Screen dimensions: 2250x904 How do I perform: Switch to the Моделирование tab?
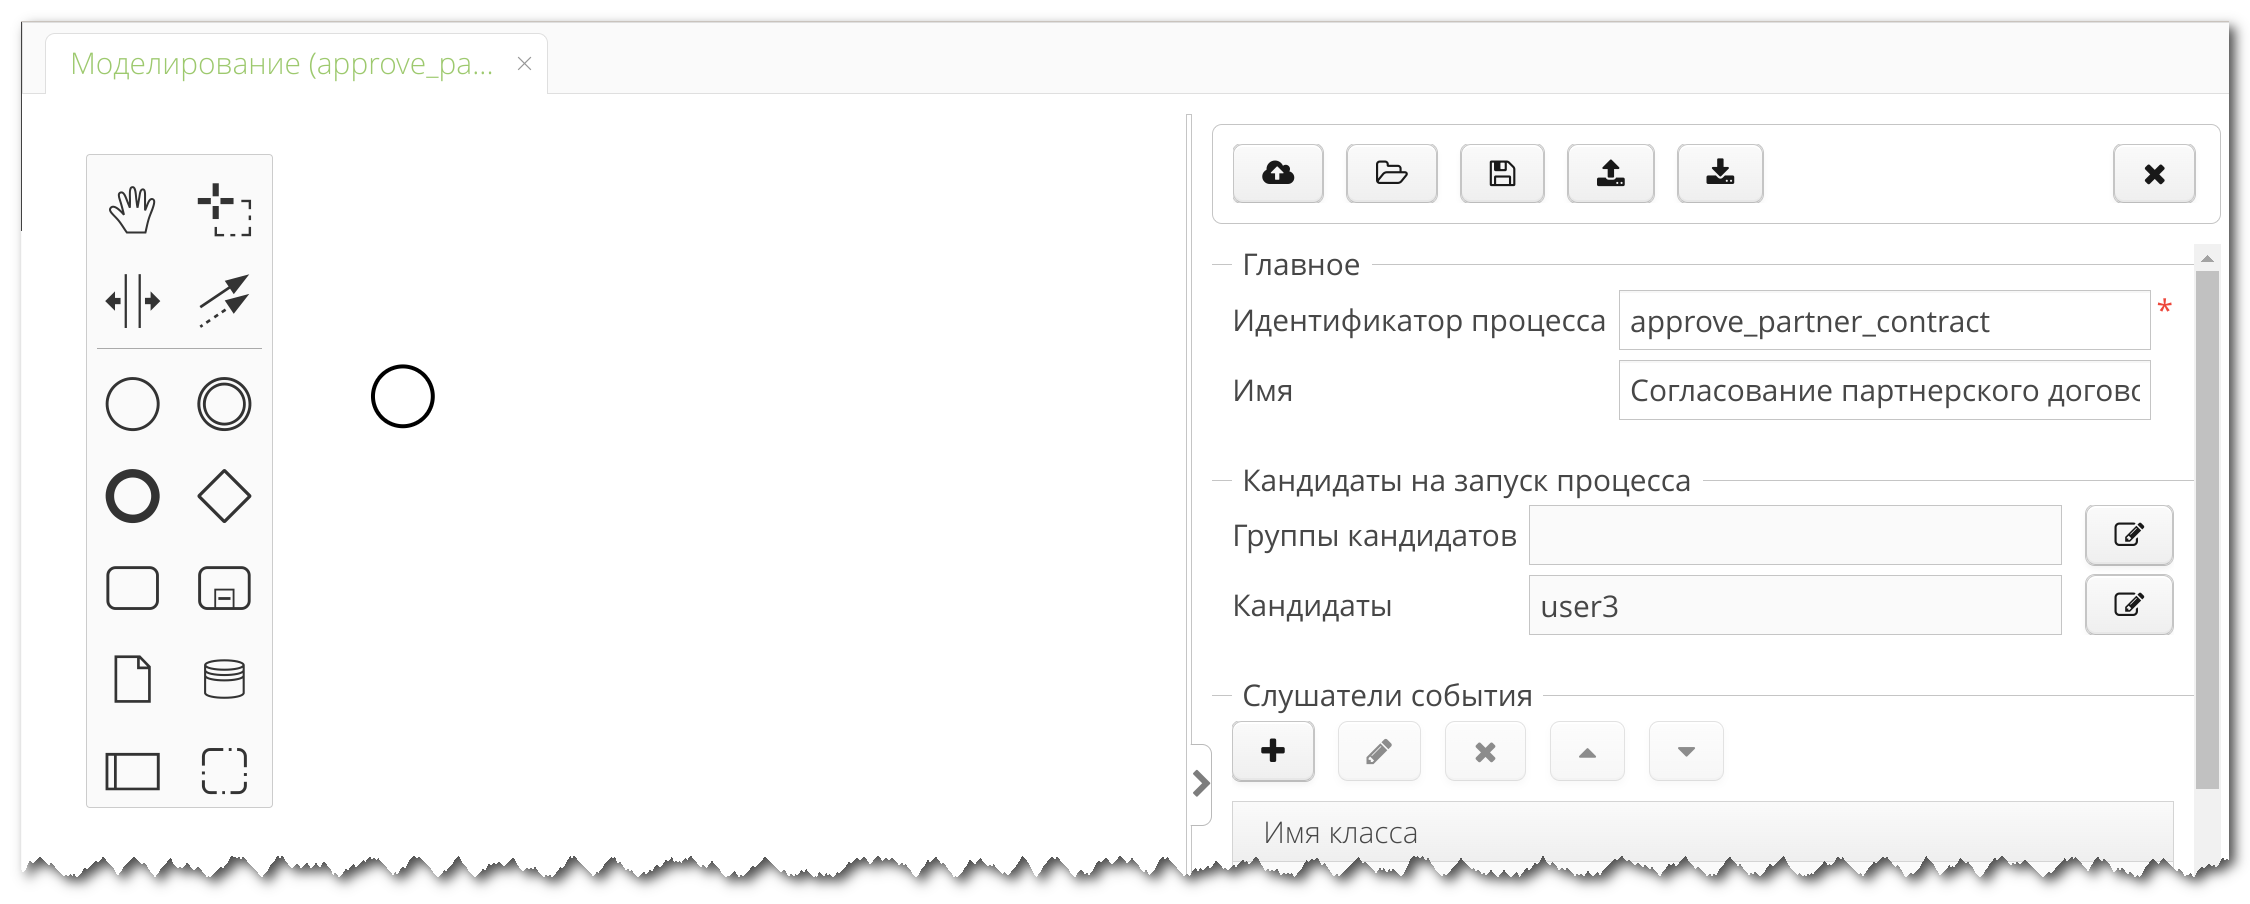[x=282, y=64]
